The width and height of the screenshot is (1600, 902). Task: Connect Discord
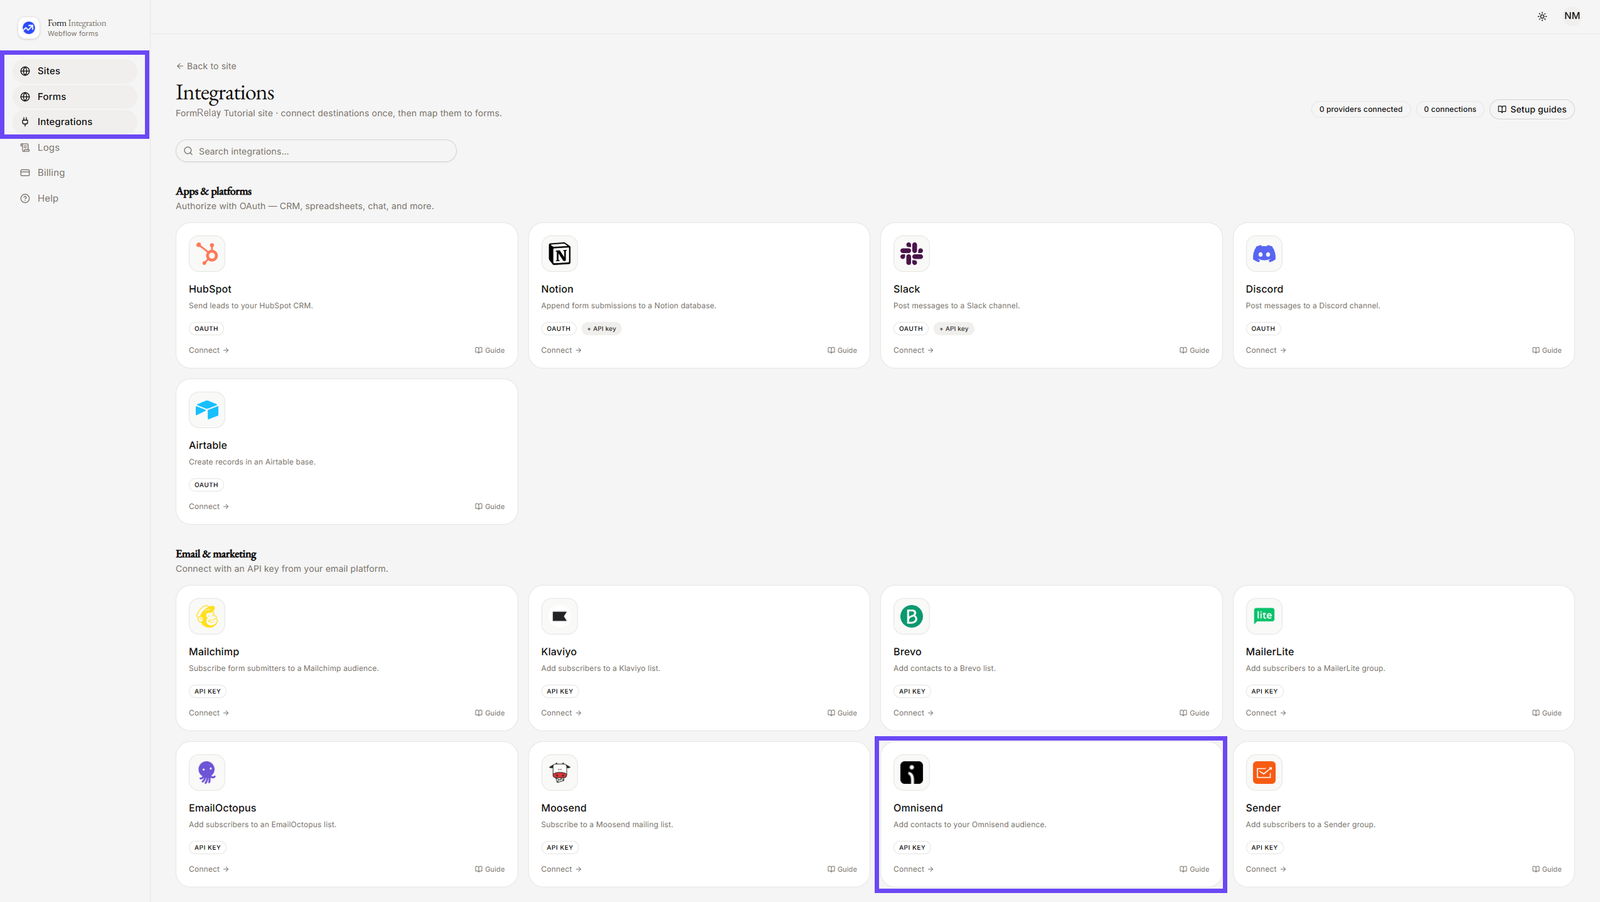tap(1266, 350)
